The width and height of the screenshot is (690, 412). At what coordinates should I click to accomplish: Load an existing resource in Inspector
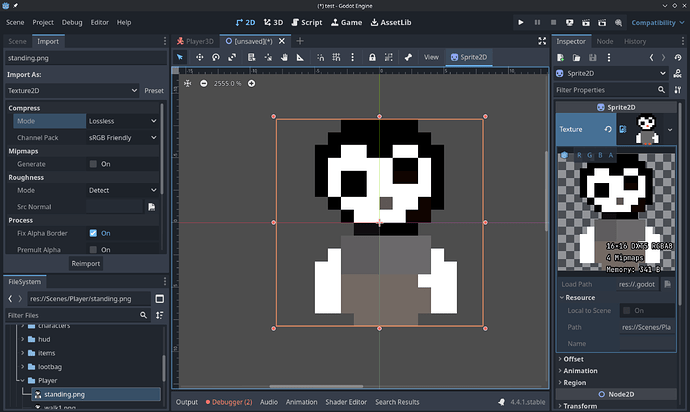pos(576,58)
